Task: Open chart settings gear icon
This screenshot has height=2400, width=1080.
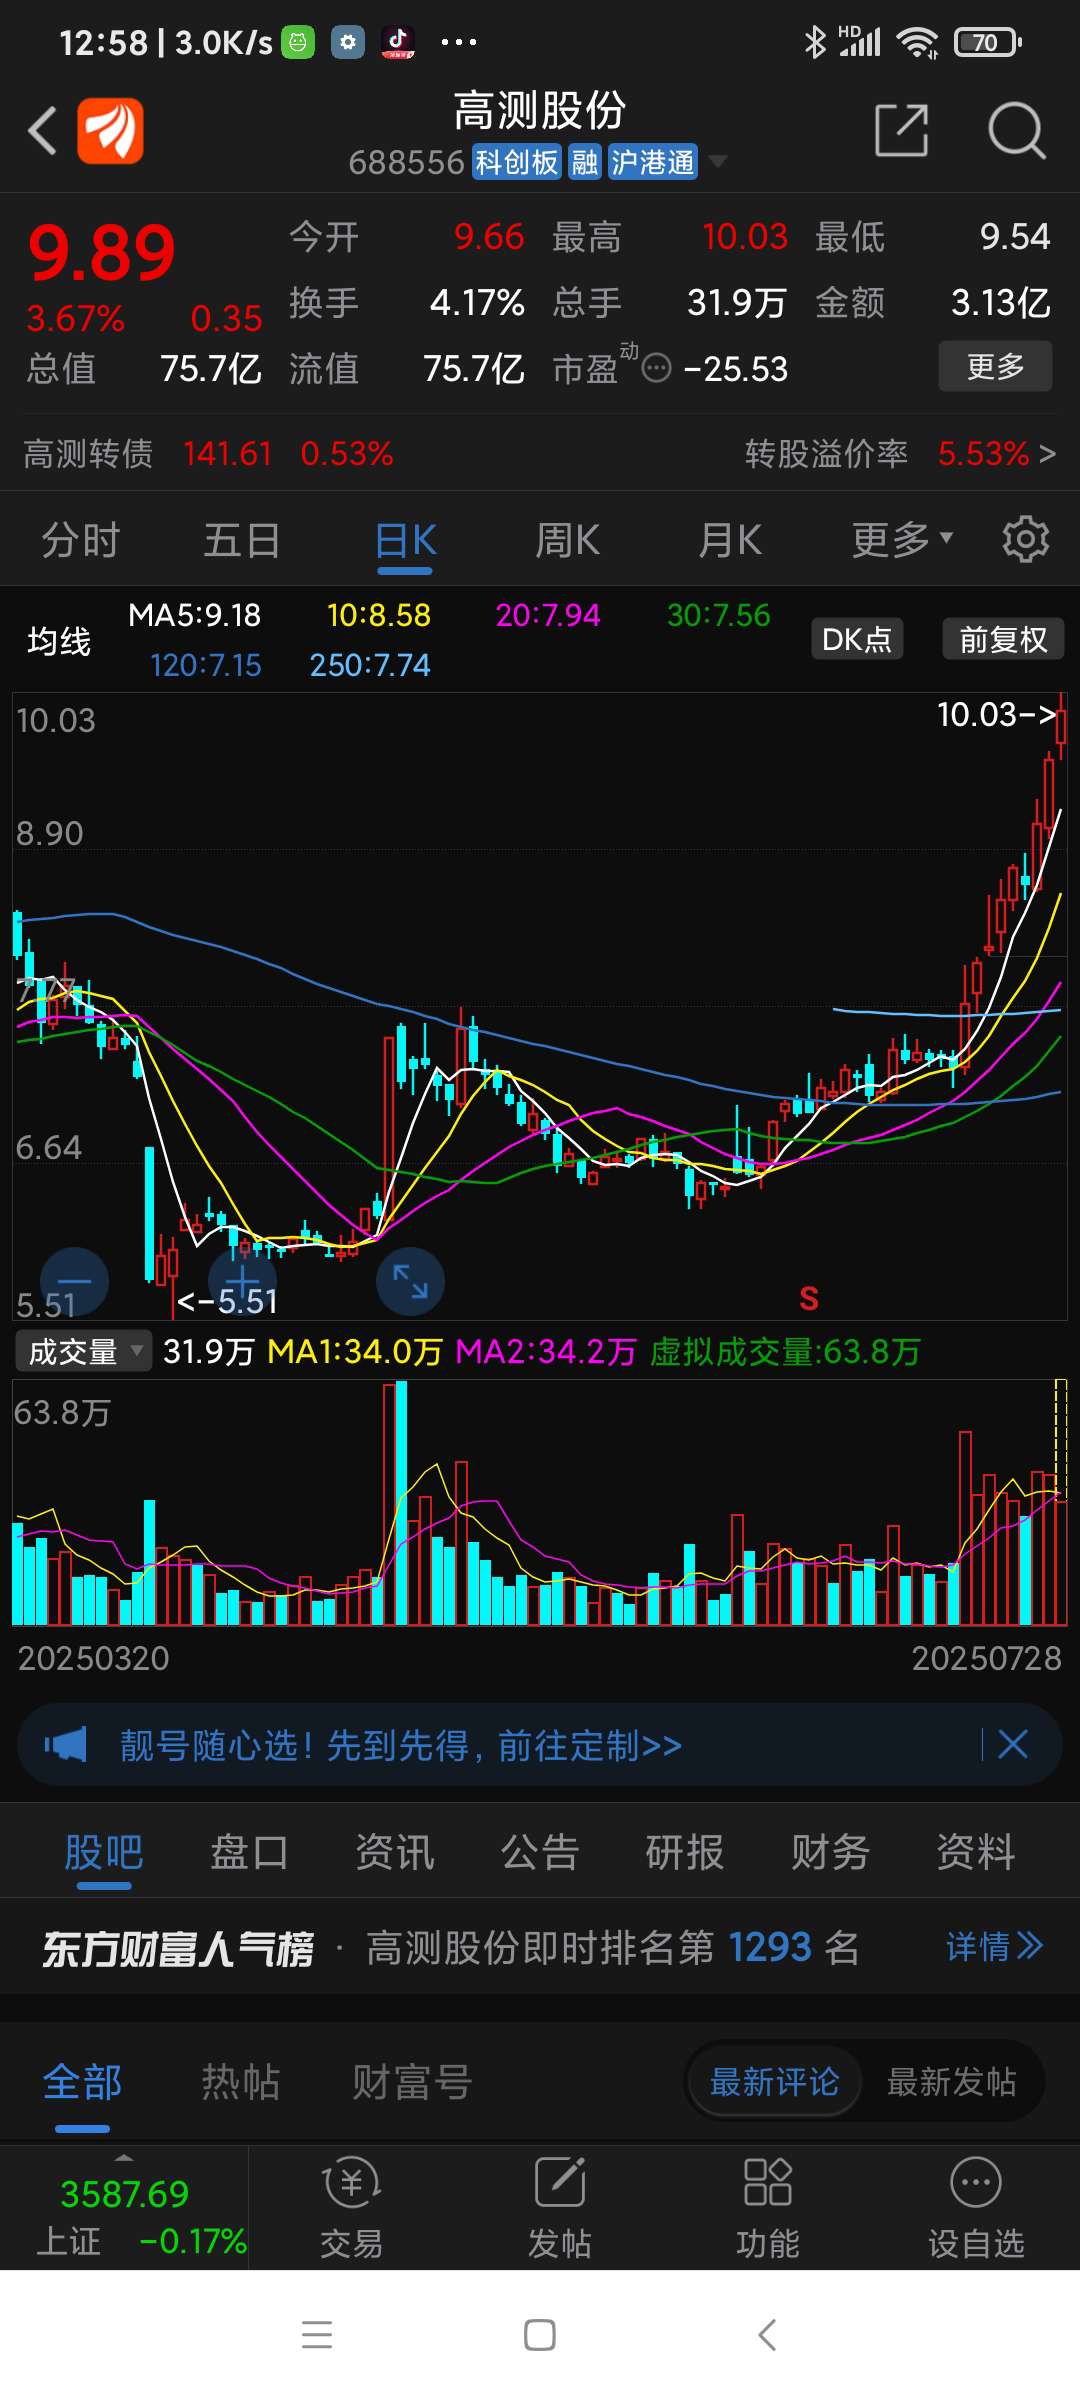Action: (x=1025, y=540)
